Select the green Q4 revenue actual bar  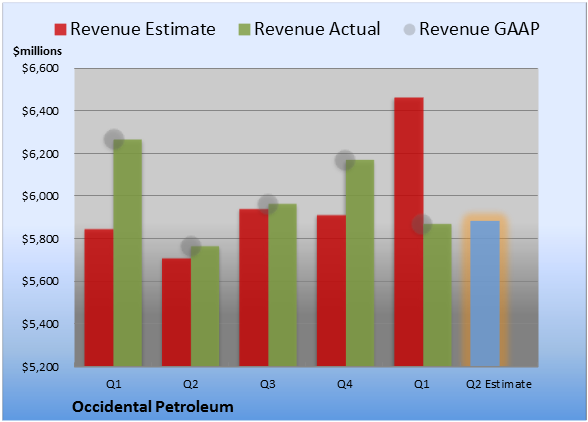coord(360,263)
